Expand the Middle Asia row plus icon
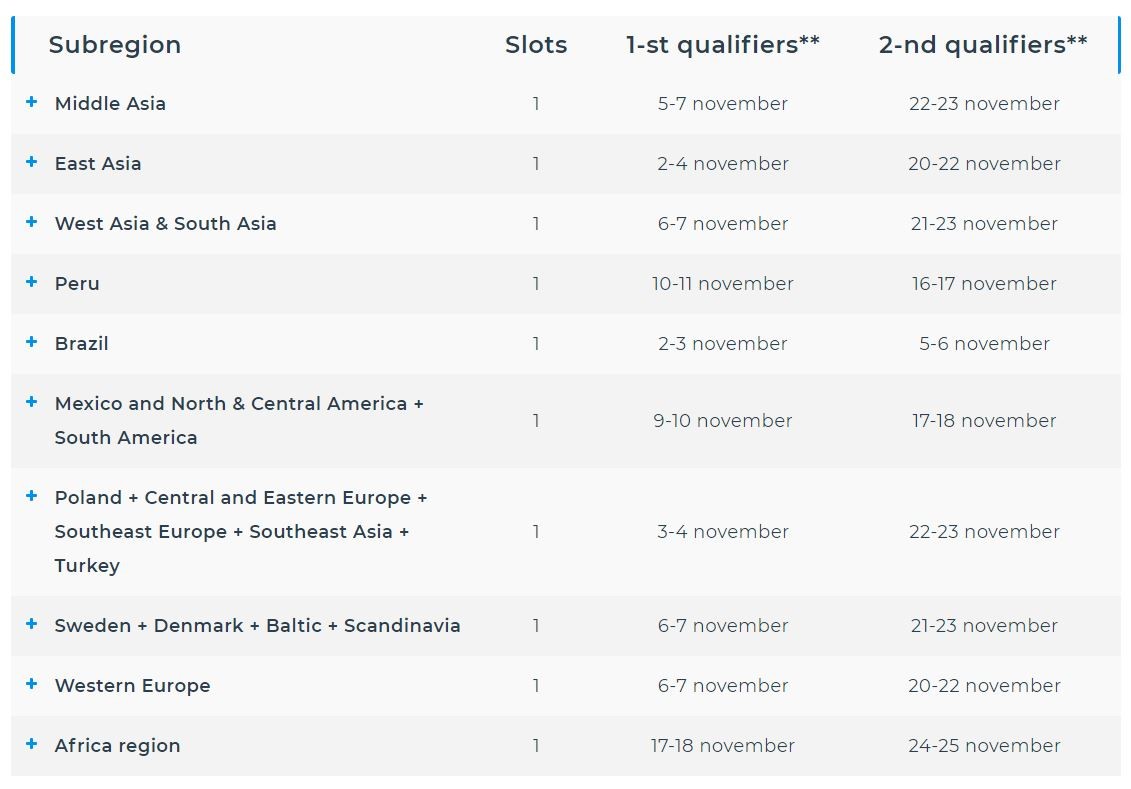1131x789 pixels. 32,102
